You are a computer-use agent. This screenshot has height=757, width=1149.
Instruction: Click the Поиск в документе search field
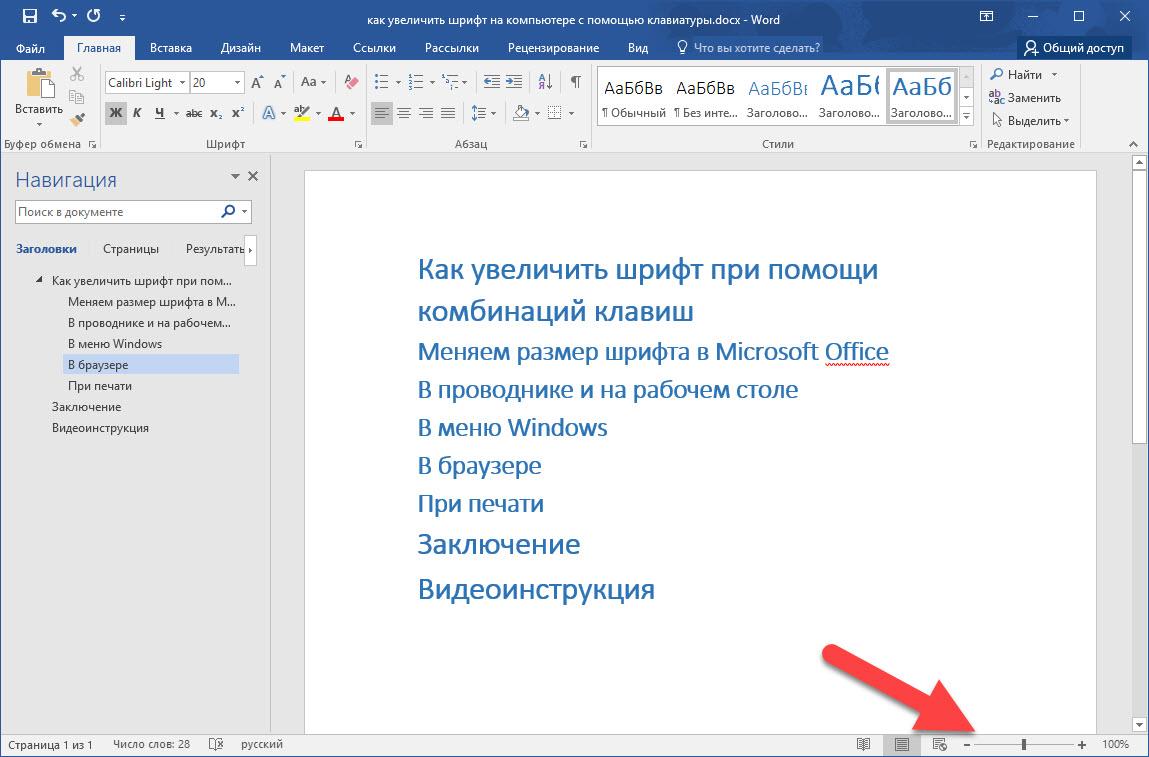[x=117, y=212]
